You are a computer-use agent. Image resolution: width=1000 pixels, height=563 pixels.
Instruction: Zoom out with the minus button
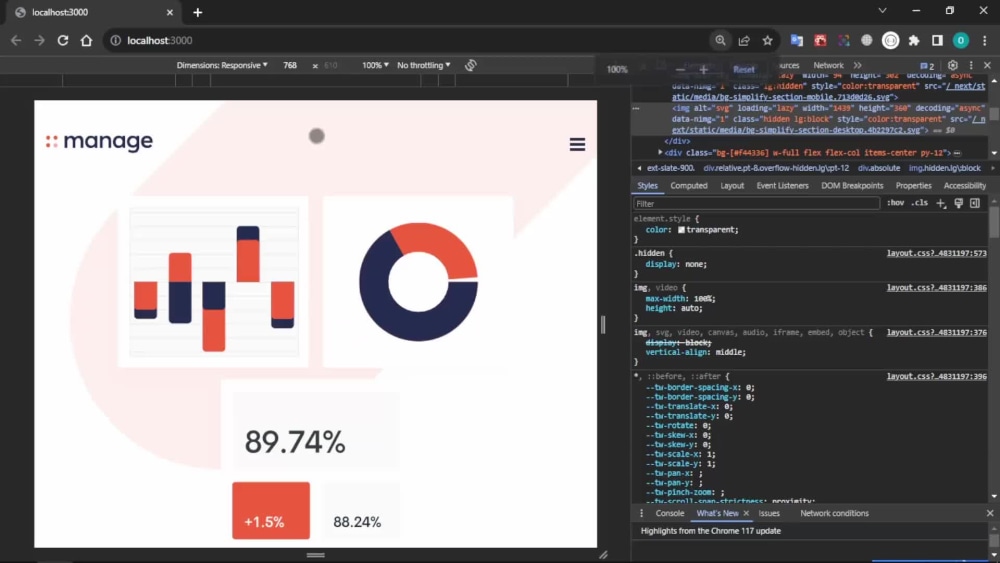[x=680, y=69]
